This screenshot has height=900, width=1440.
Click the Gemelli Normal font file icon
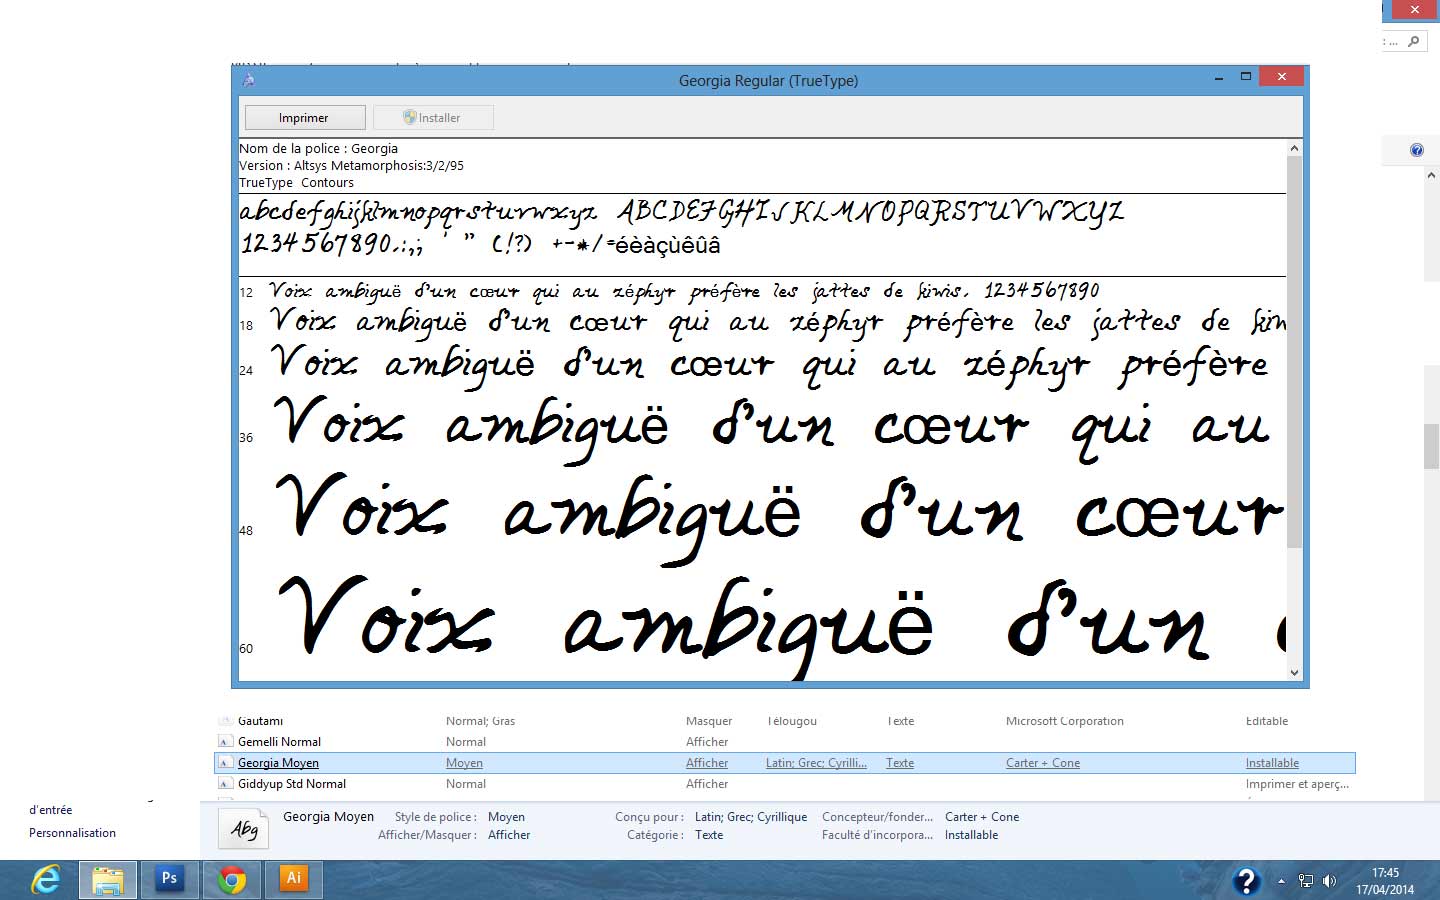(225, 742)
